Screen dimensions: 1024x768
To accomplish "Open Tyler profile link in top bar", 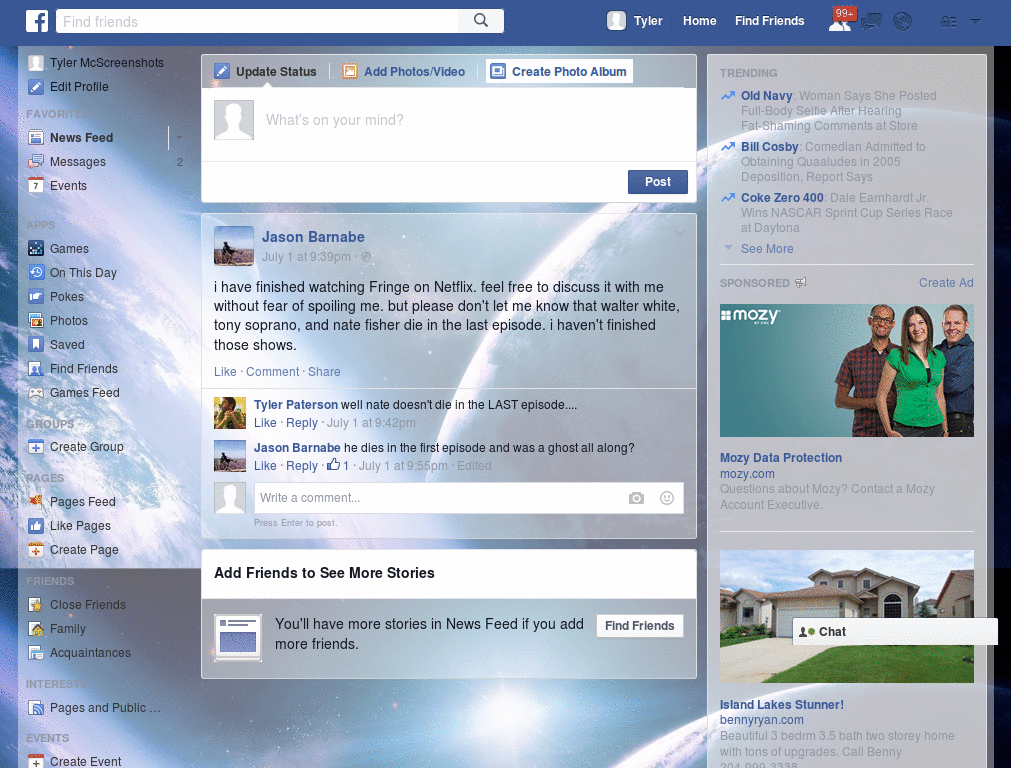I will 648,21.
